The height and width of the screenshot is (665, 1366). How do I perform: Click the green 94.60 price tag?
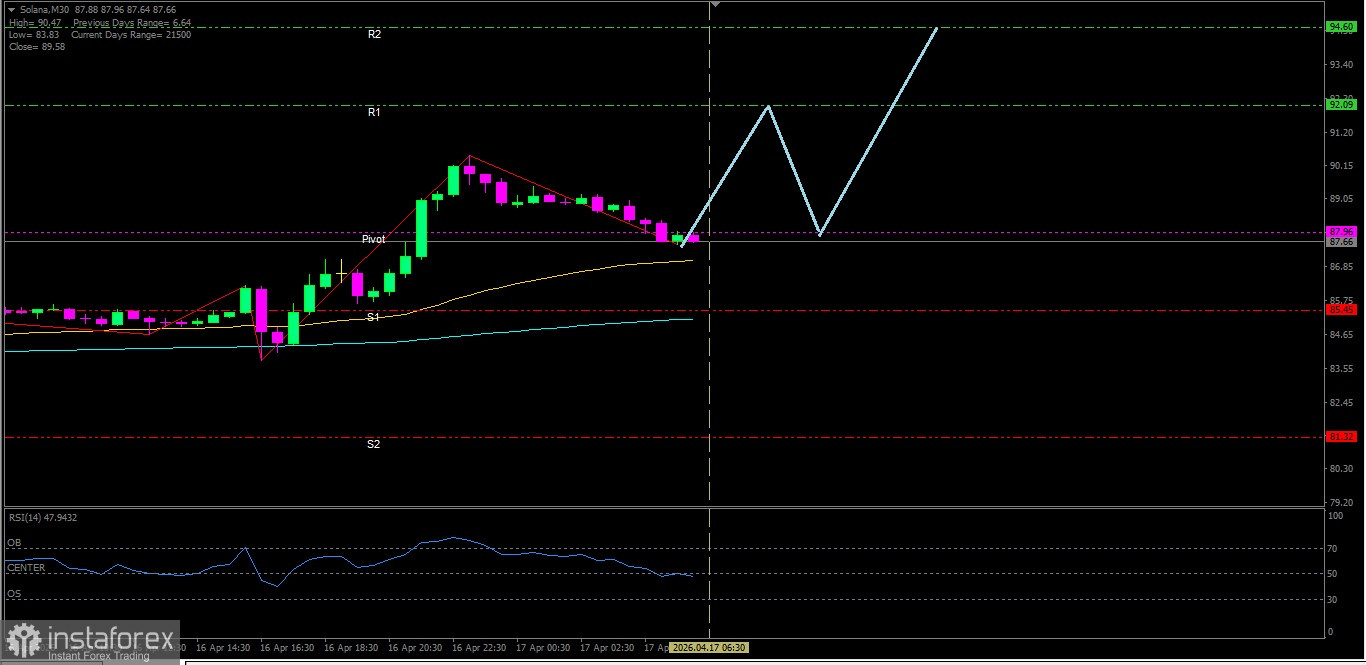[x=1340, y=27]
